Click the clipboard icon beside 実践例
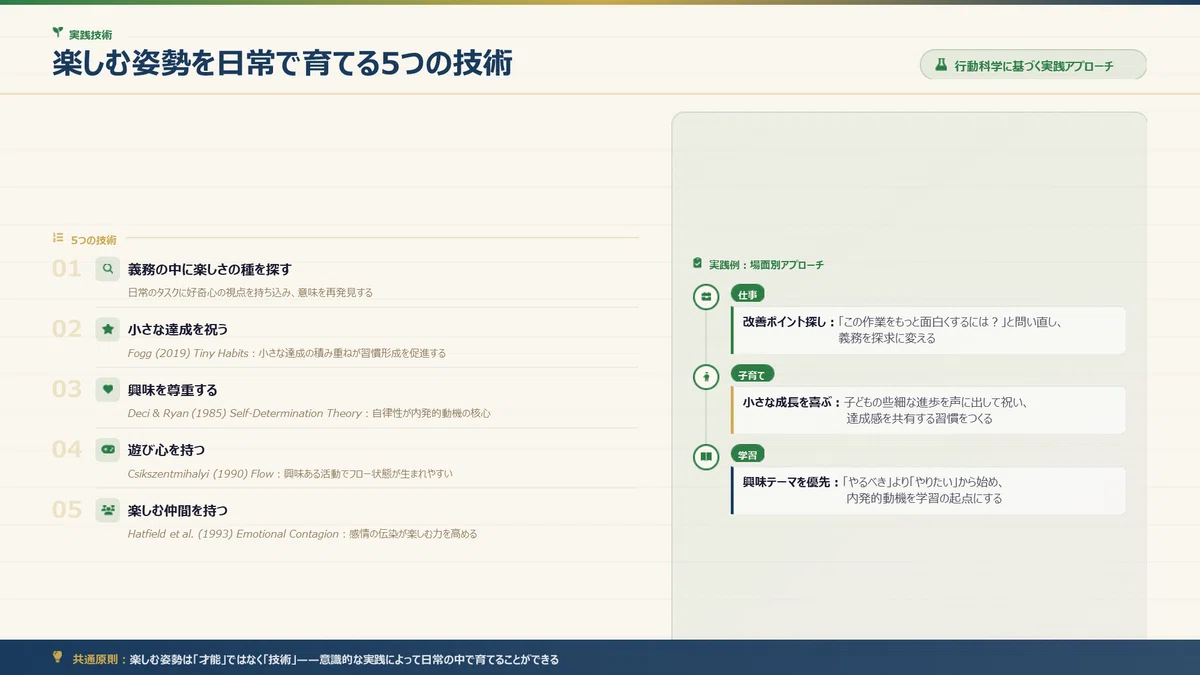 click(x=698, y=264)
